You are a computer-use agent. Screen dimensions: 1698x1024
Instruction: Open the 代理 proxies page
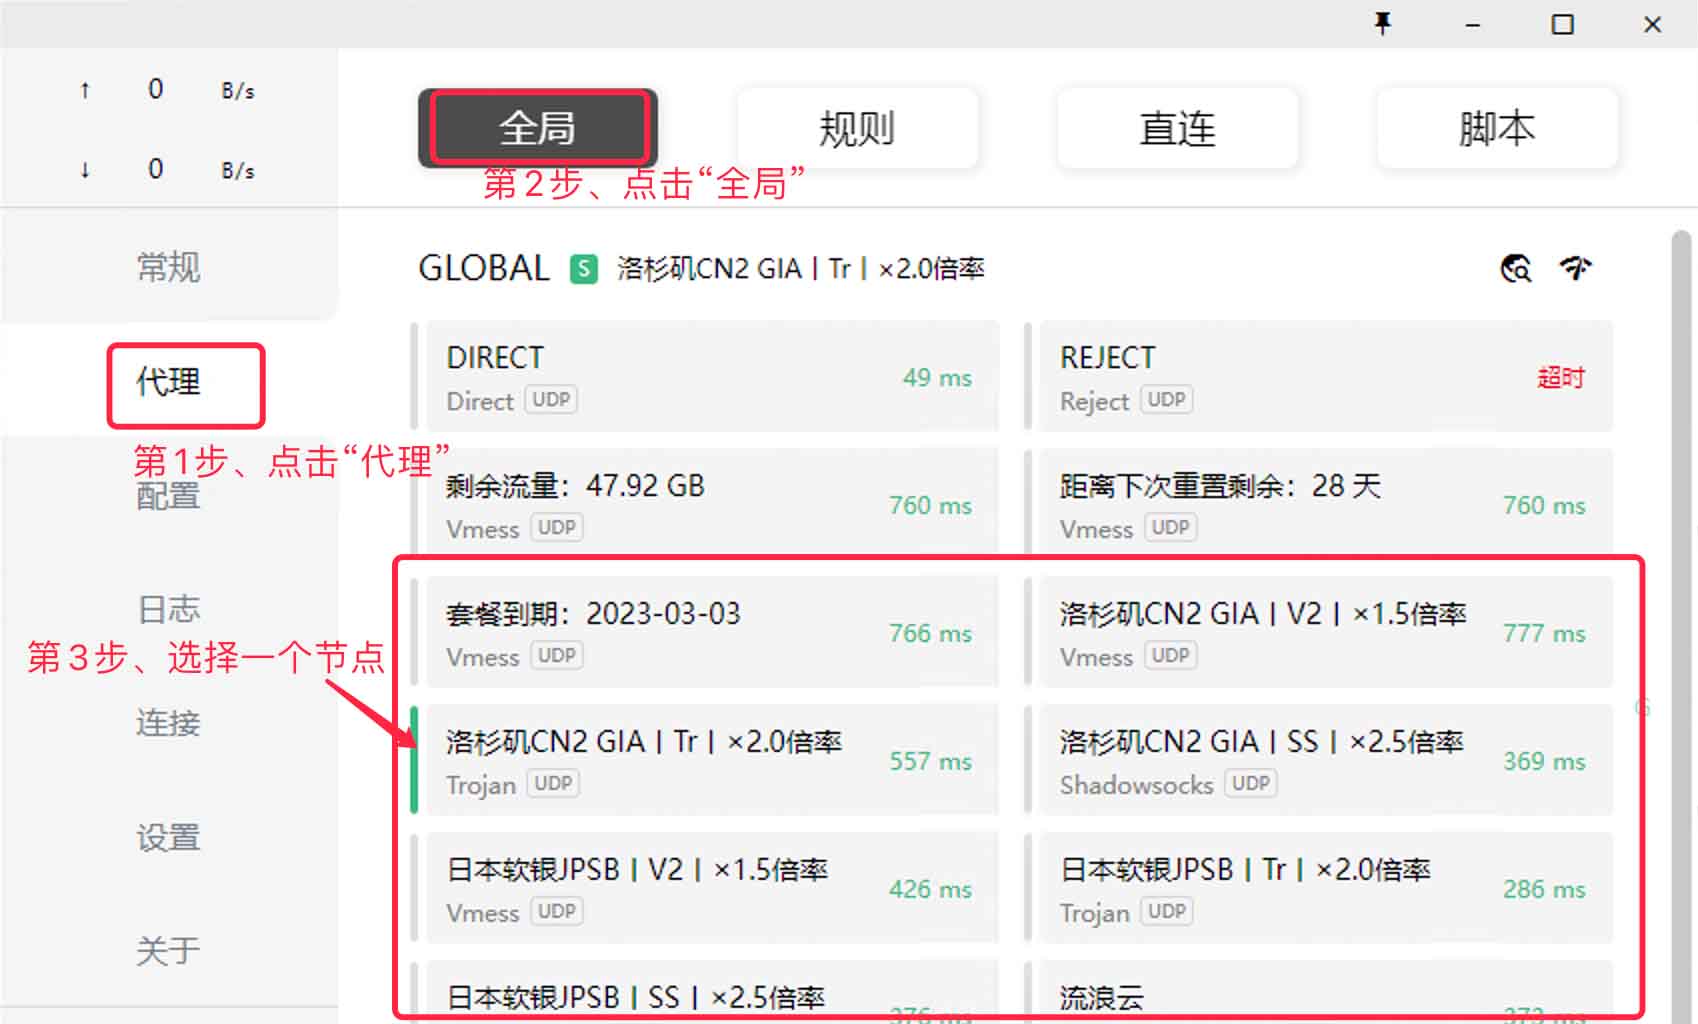(169, 381)
